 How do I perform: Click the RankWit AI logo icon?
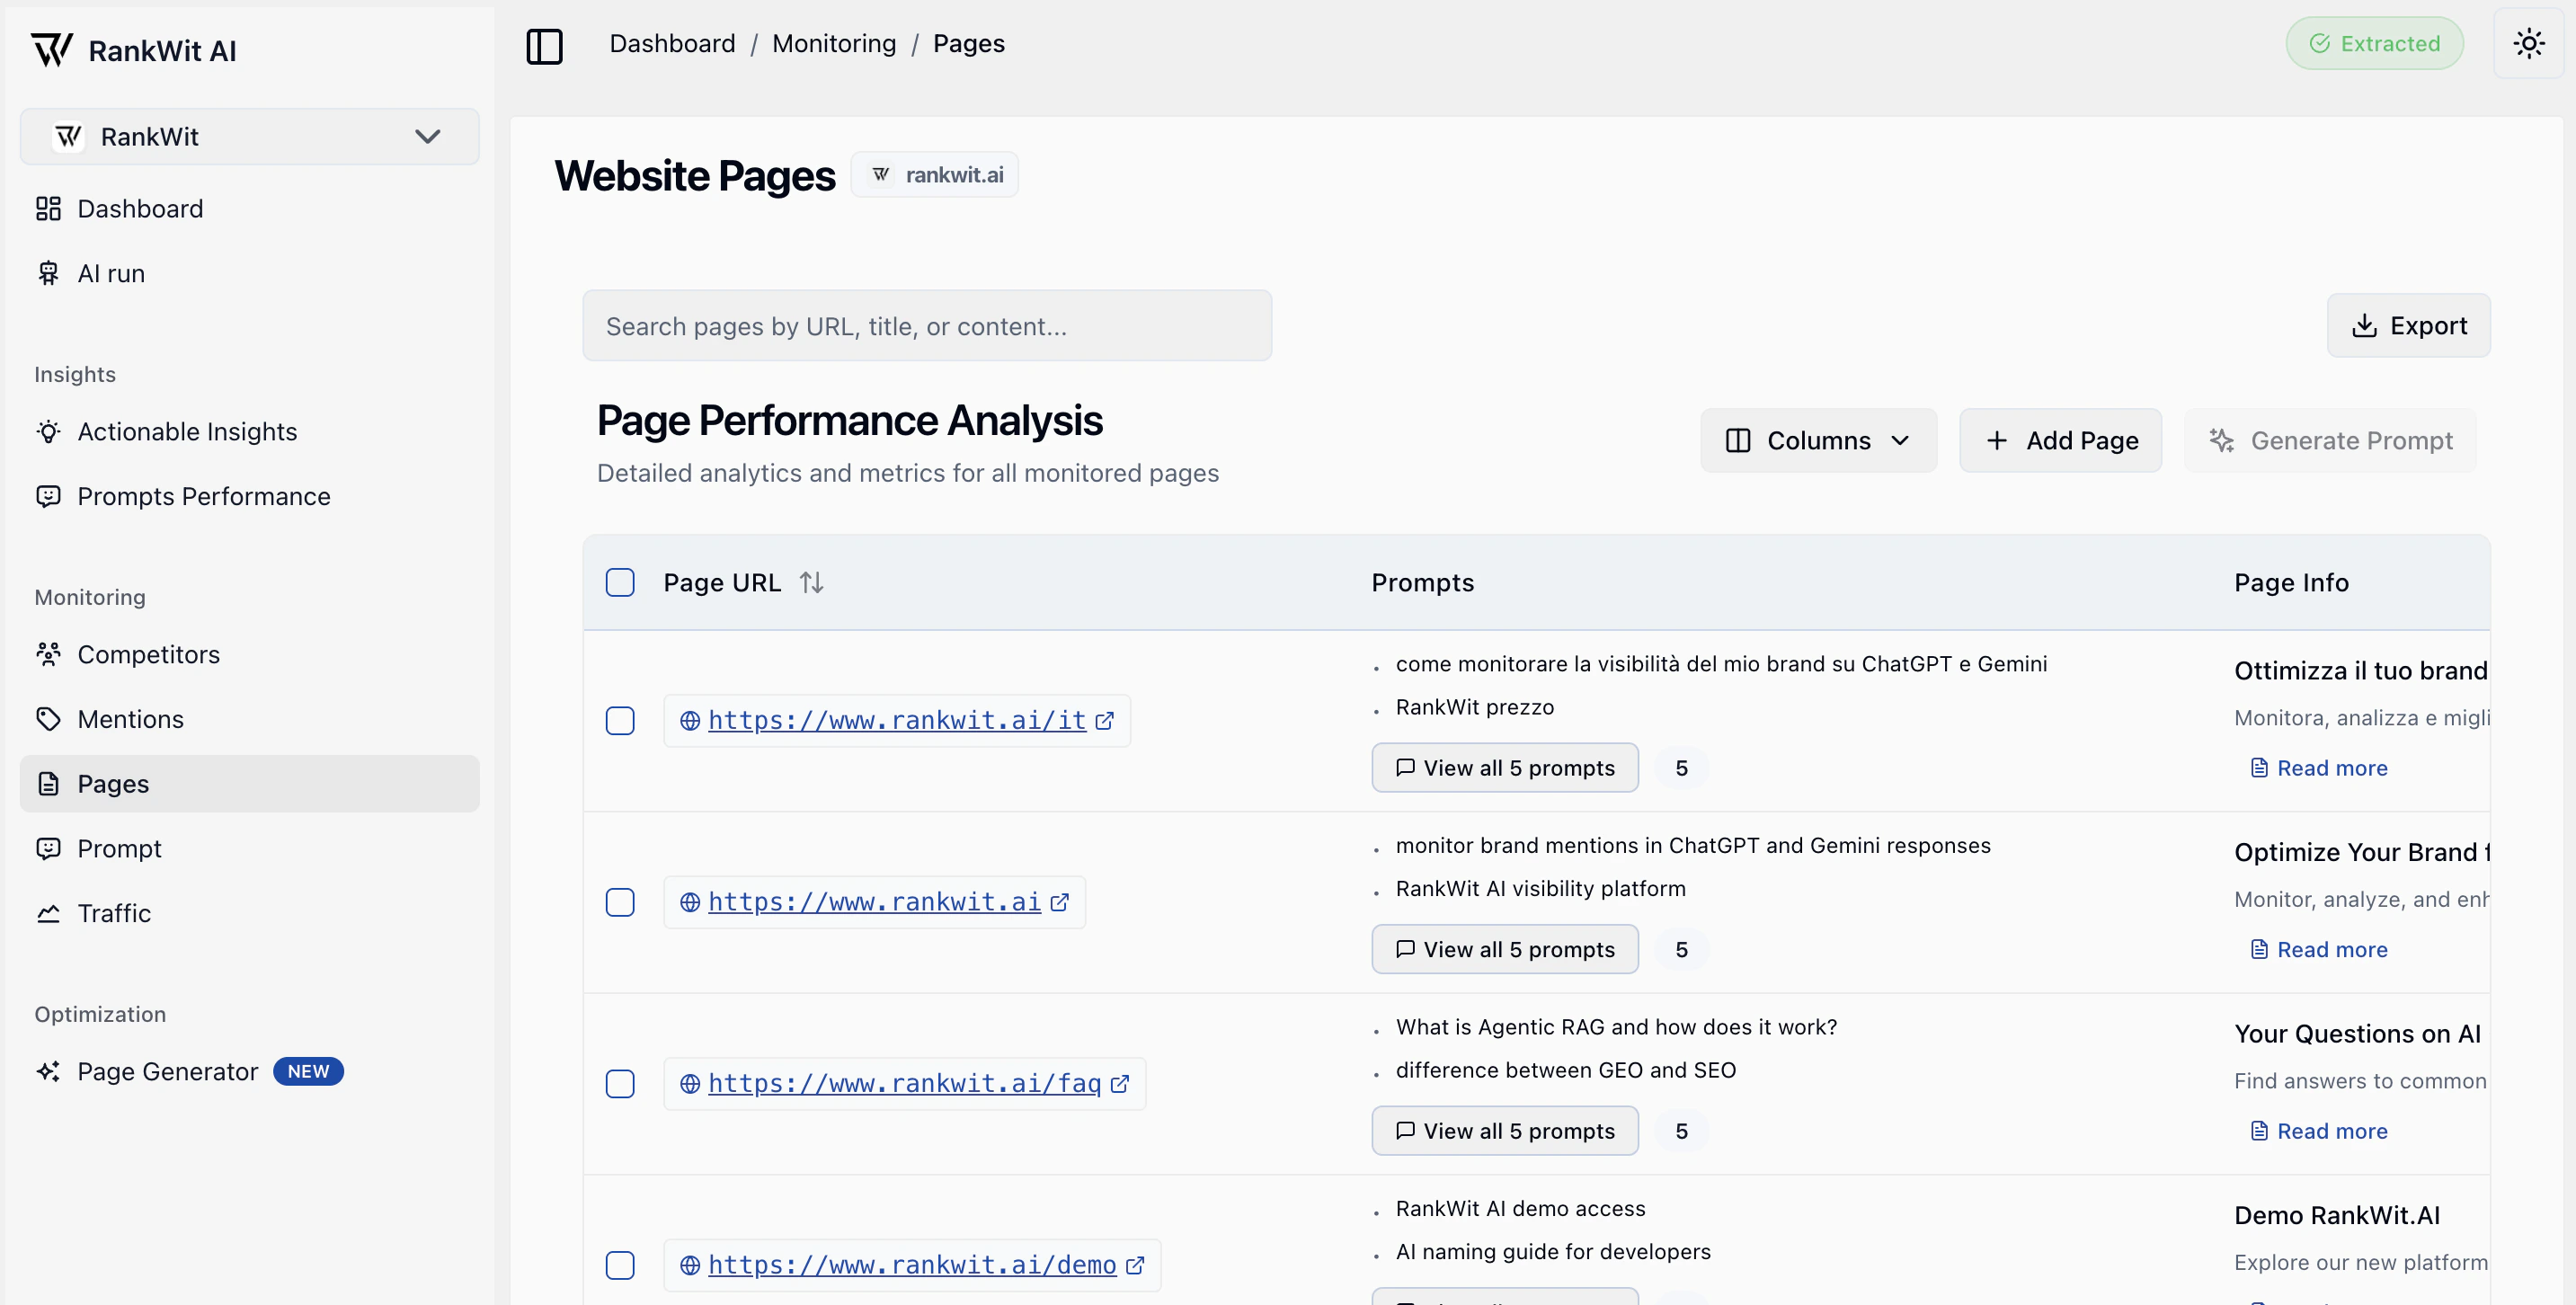click(x=51, y=49)
